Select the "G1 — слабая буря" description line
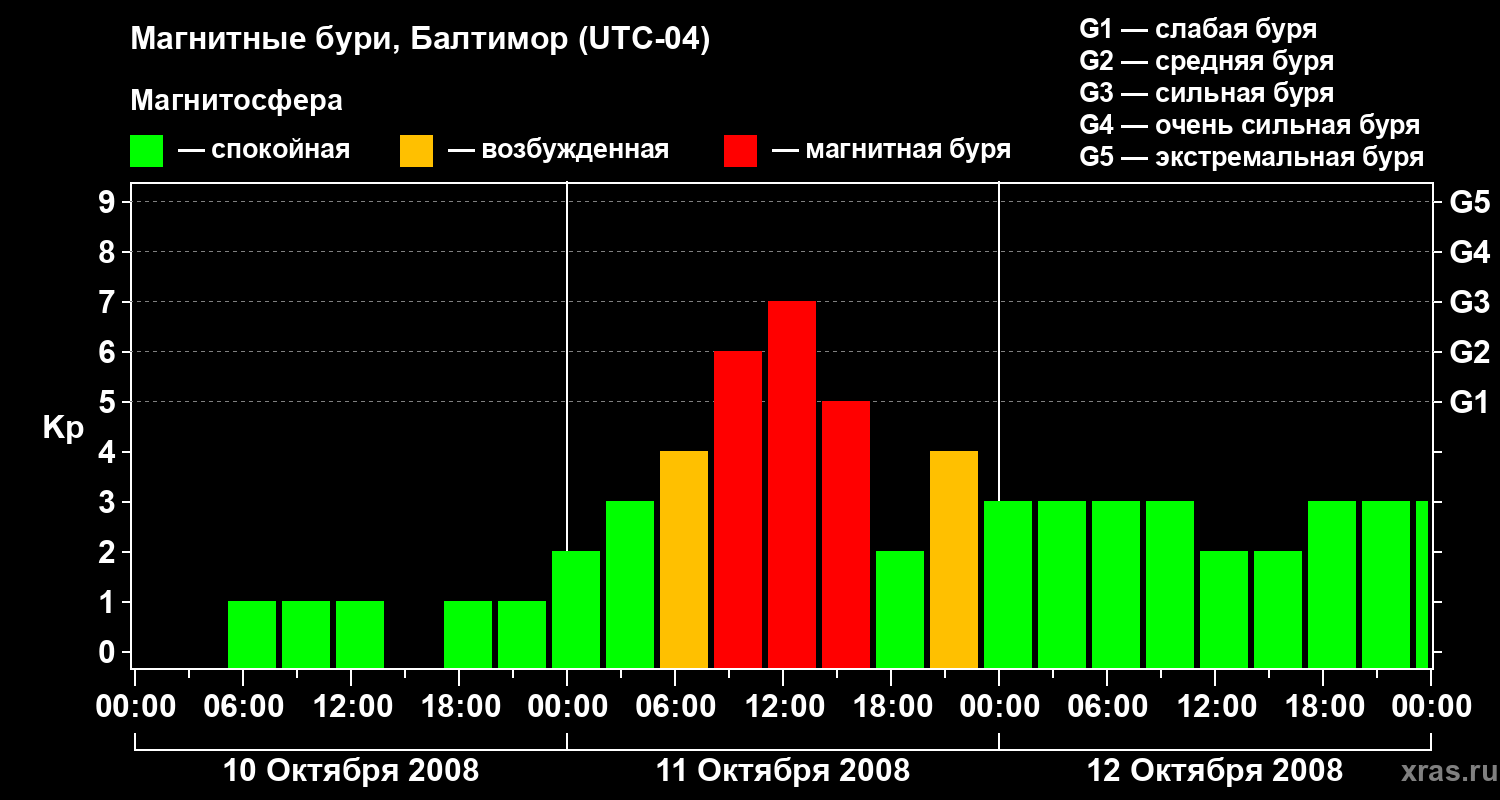This screenshot has width=1500, height=800. point(1198,29)
